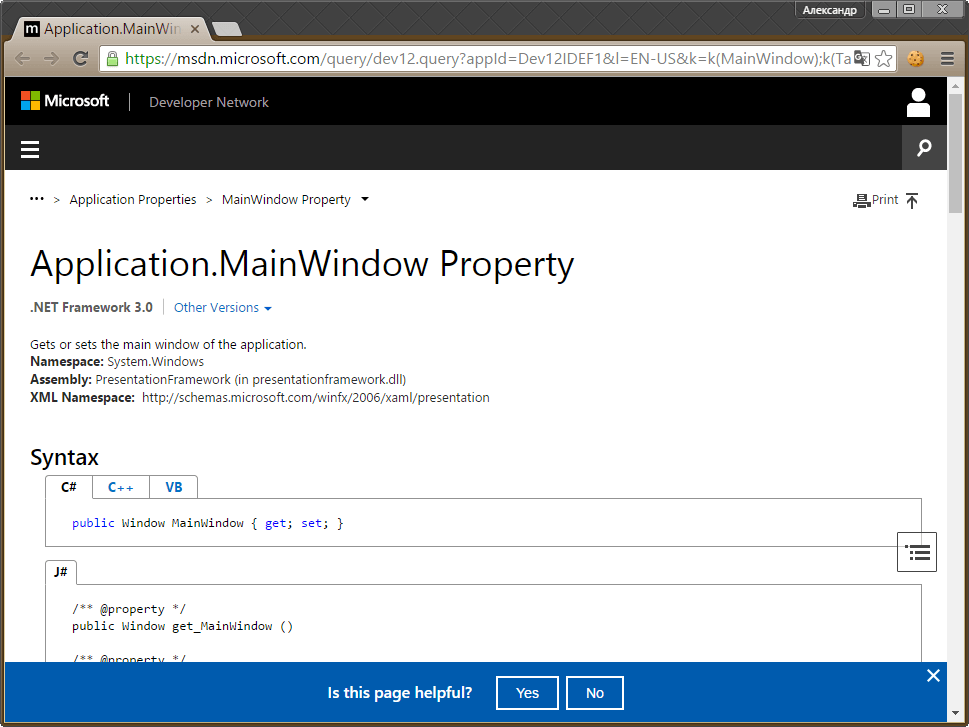Click the PresentationFramework assembly text
Image resolution: width=969 pixels, height=727 pixels.
tap(250, 380)
